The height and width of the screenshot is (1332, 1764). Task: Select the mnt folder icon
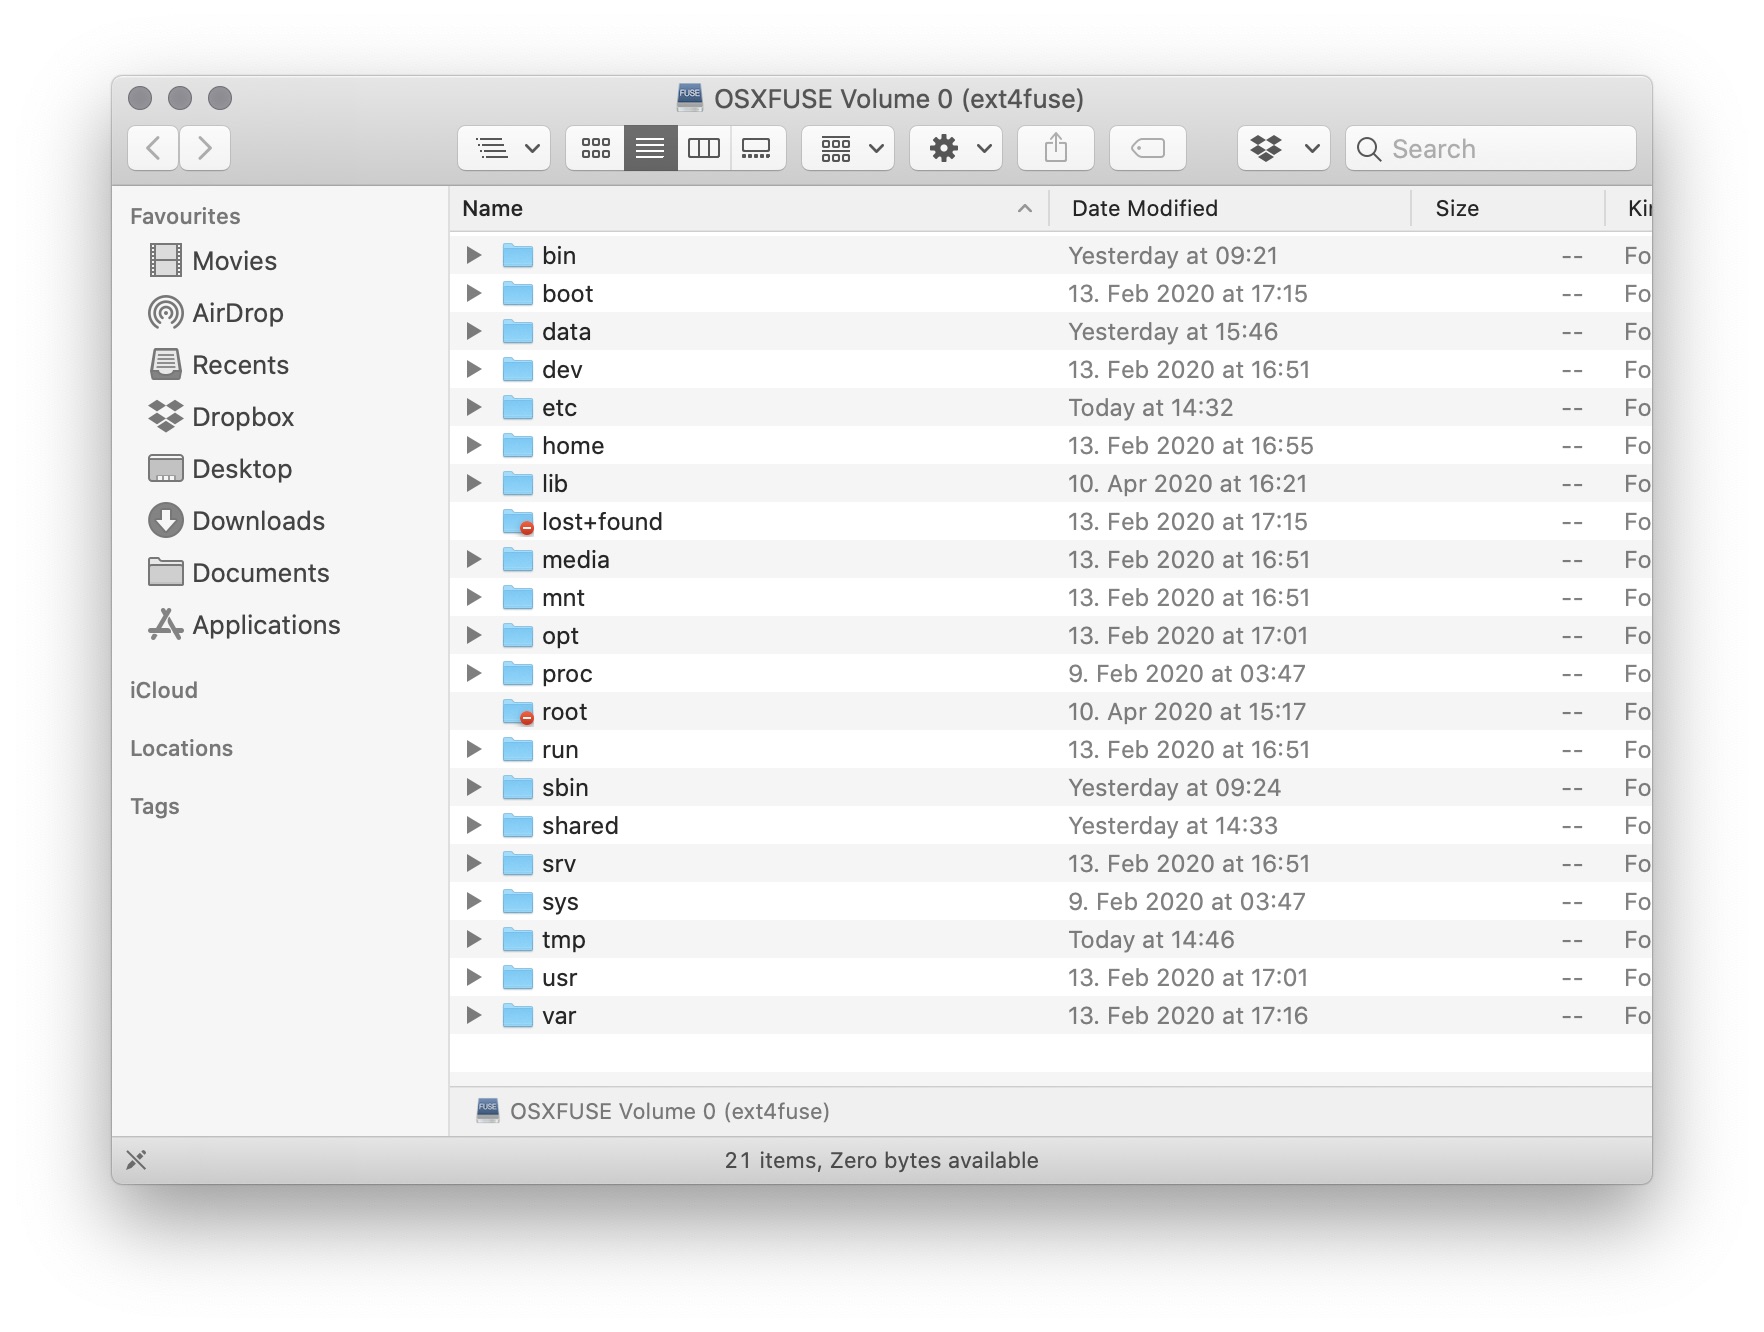click(518, 597)
